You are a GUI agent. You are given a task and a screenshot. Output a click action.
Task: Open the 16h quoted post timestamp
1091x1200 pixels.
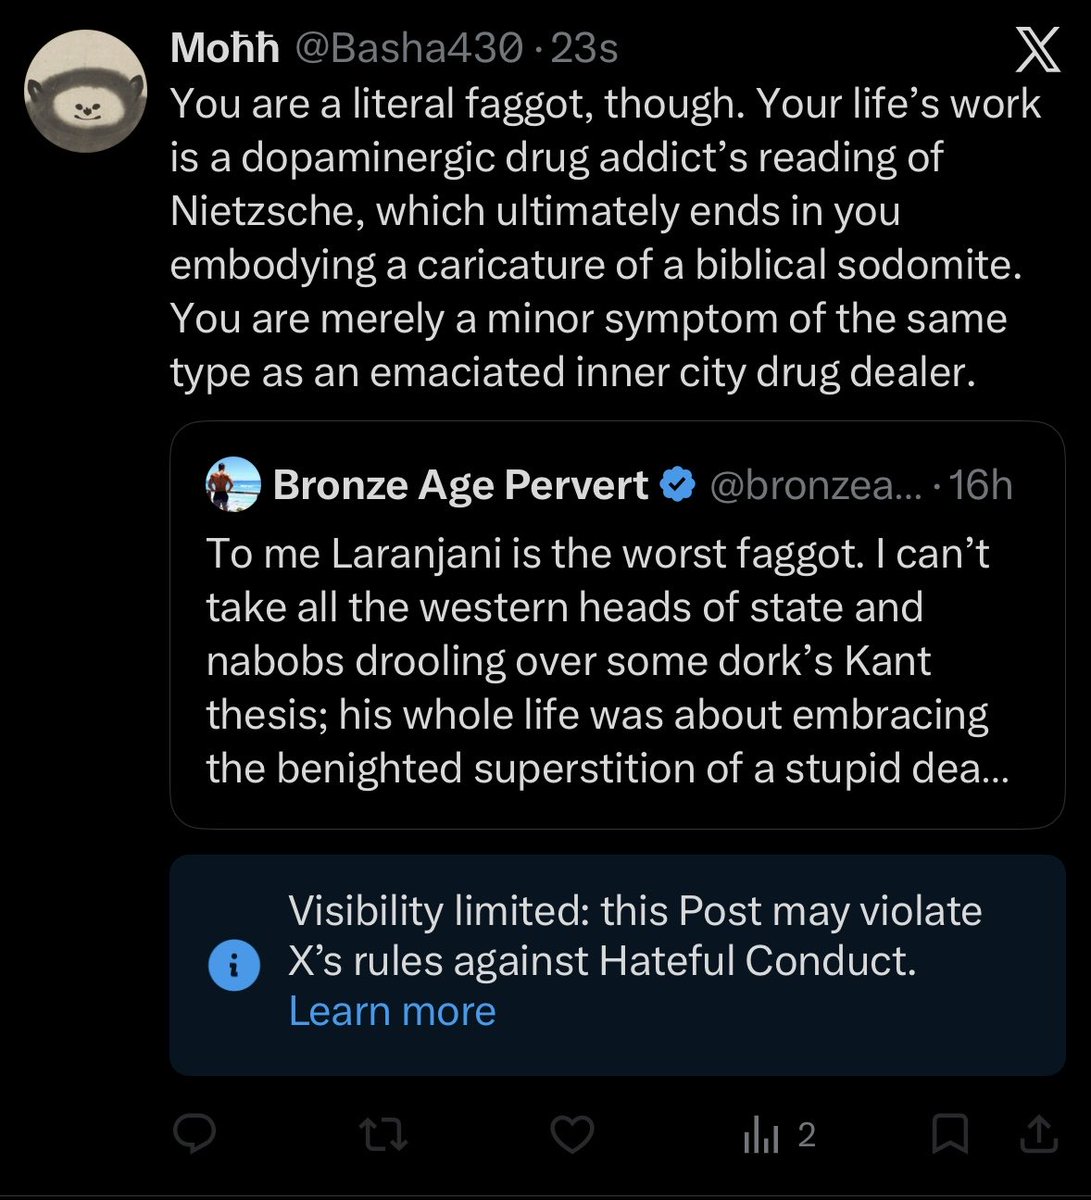(980, 485)
